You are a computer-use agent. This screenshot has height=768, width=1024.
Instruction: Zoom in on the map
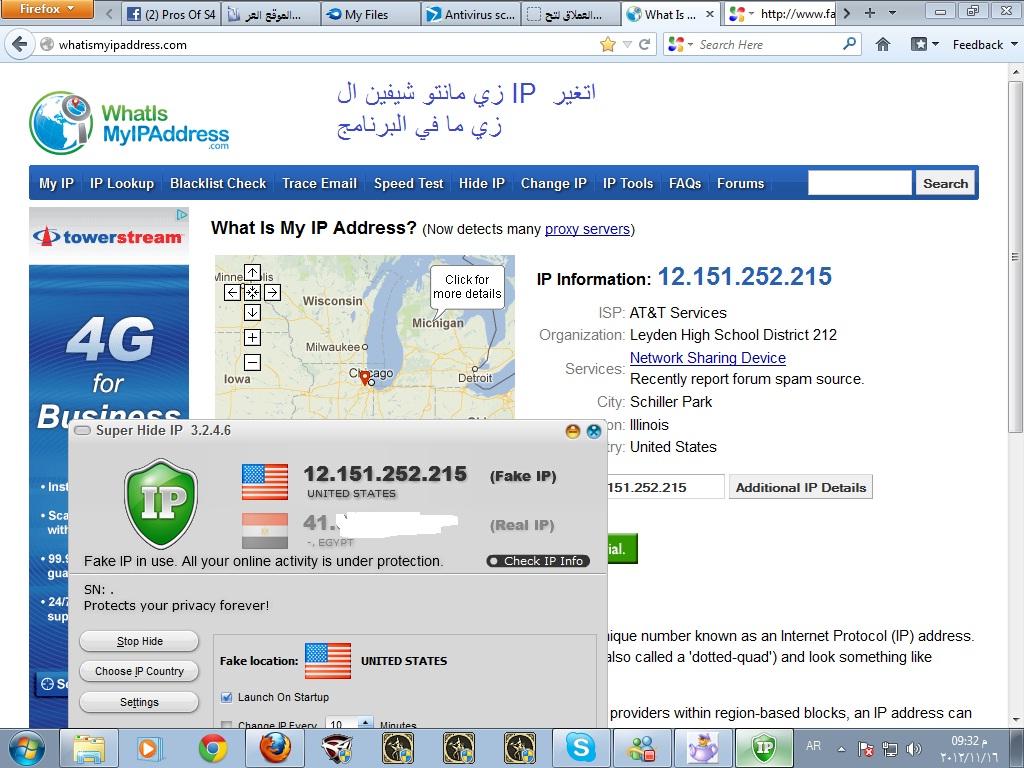(x=252, y=337)
